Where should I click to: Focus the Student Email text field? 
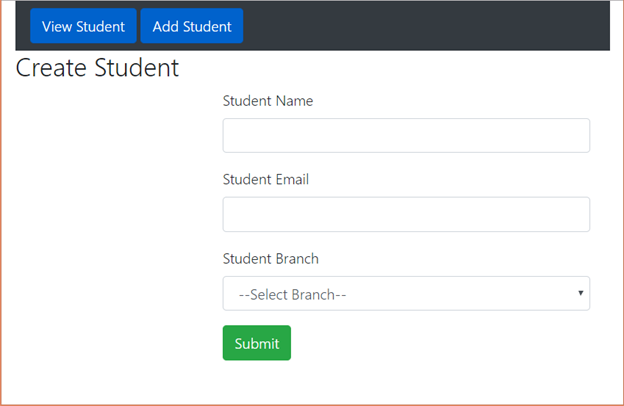click(406, 214)
